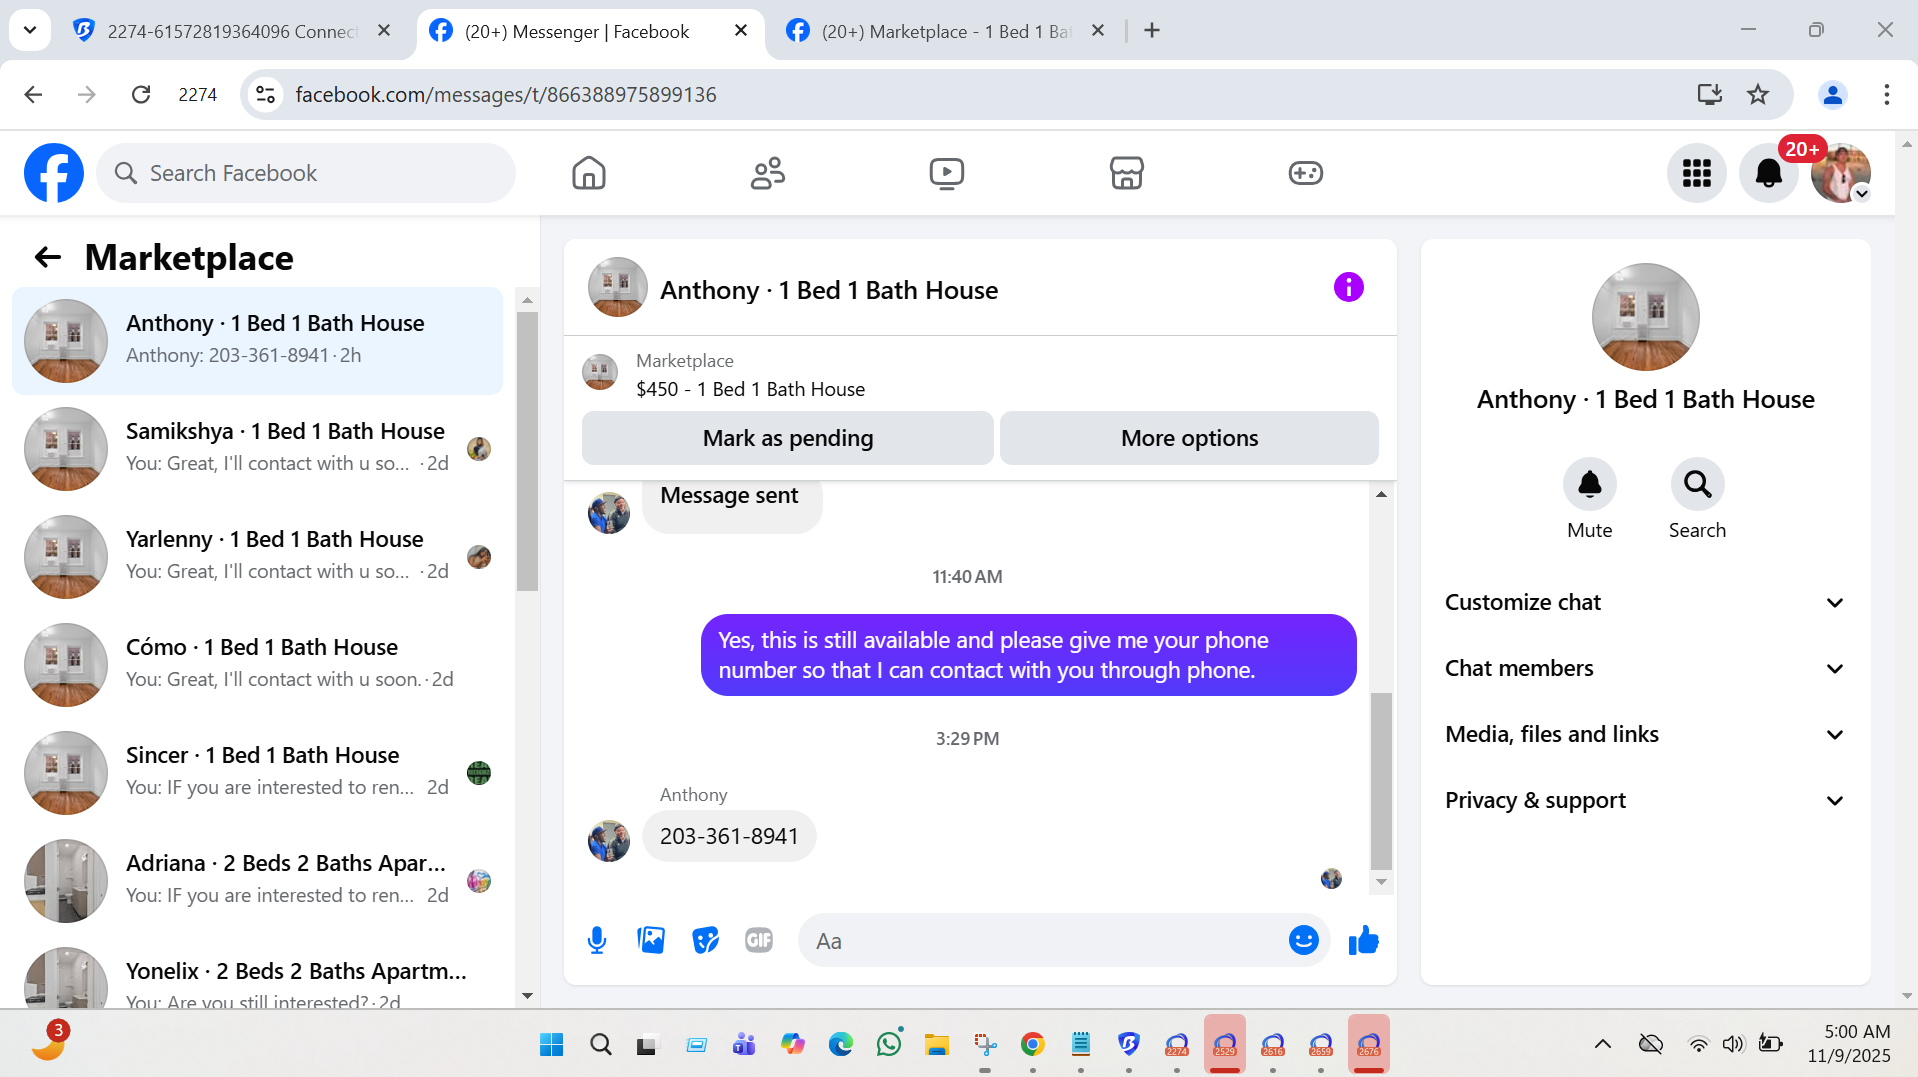
Task: Click back arrow next to Marketplace heading
Action: click(x=48, y=258)
